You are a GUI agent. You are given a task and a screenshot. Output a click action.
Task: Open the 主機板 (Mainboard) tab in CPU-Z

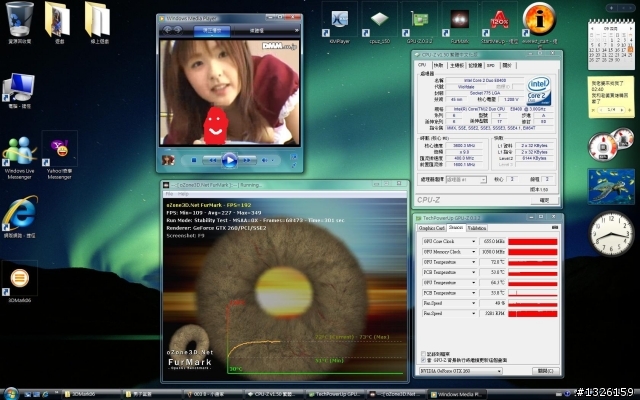[x=456, y=65]
